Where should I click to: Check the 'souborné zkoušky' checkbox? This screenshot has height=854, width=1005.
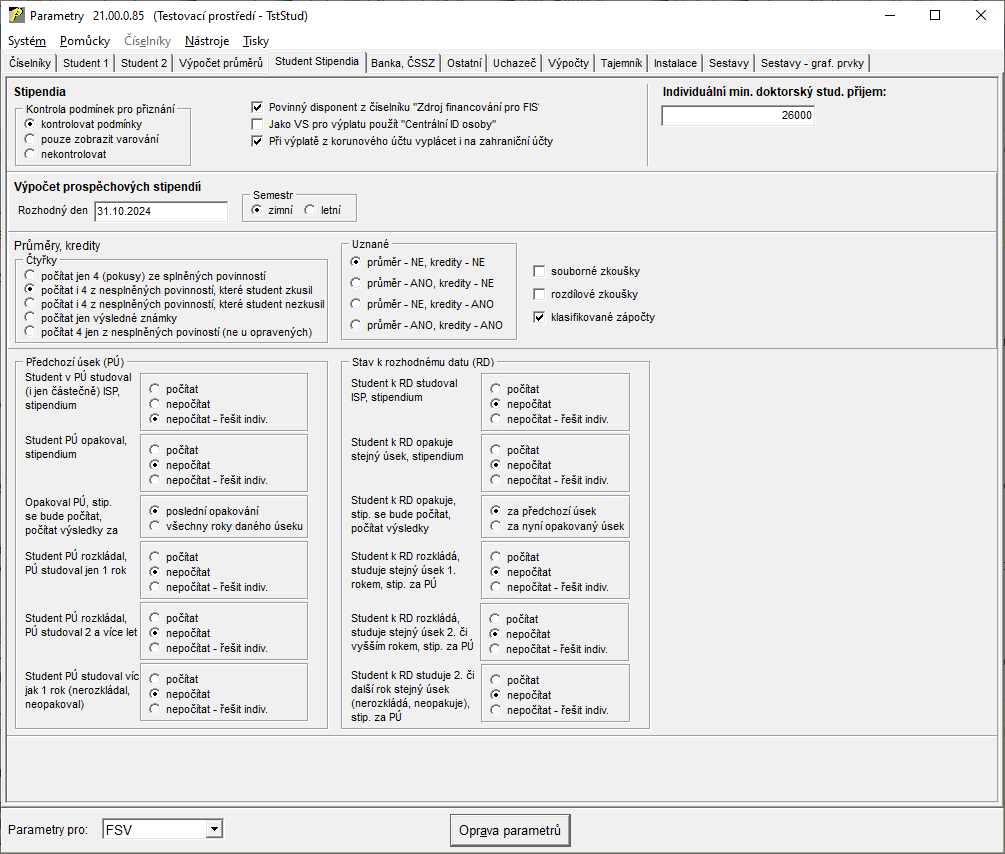point(540,271)
